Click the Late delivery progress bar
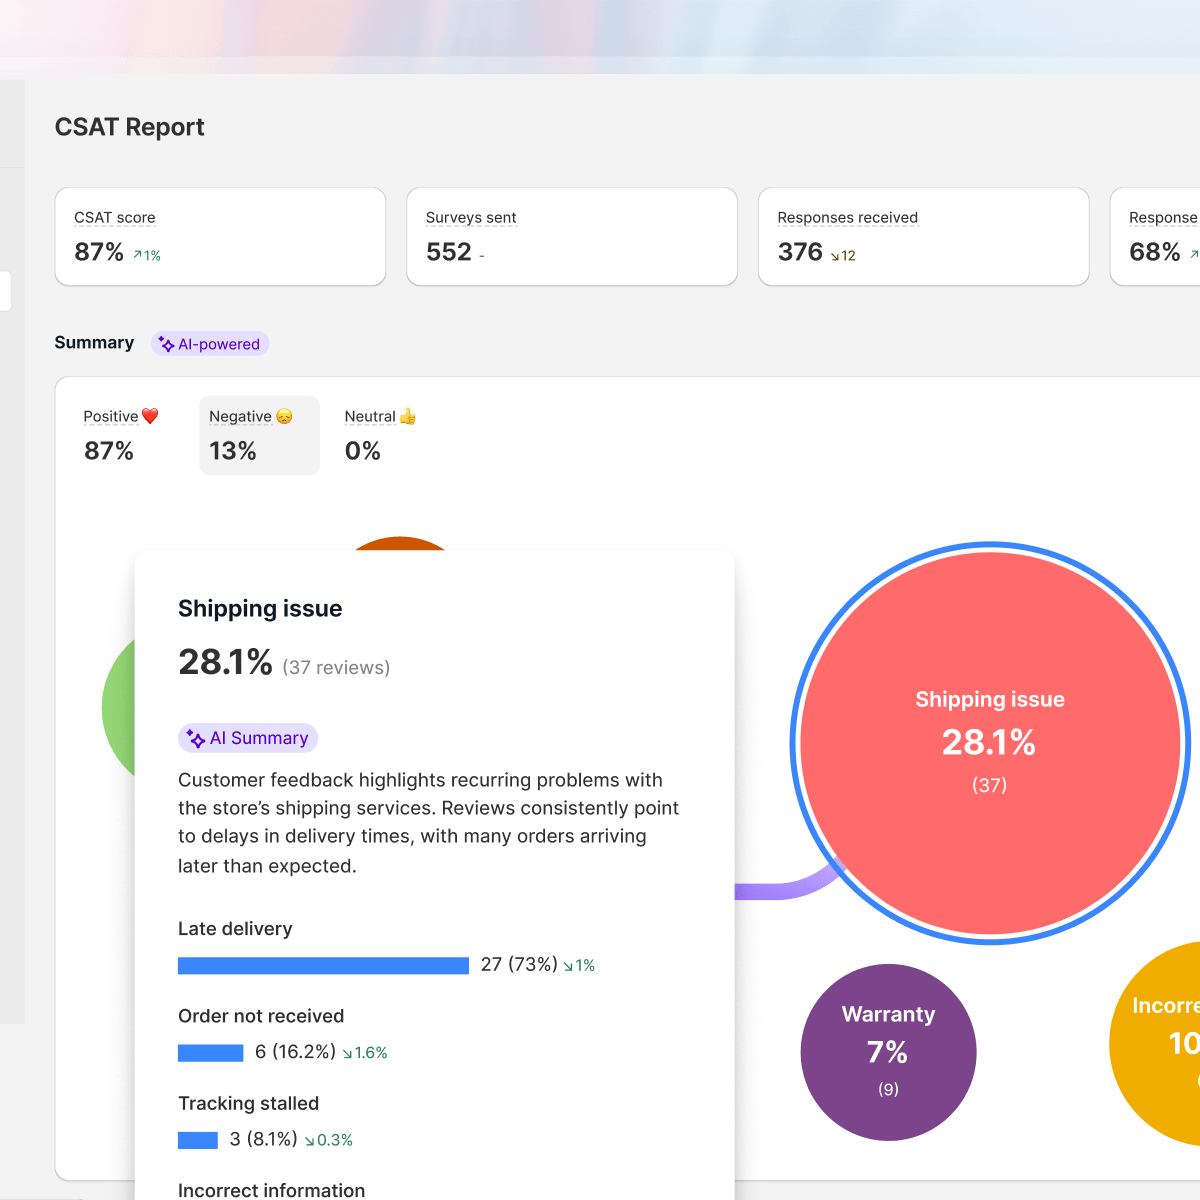 click(323, 965)
